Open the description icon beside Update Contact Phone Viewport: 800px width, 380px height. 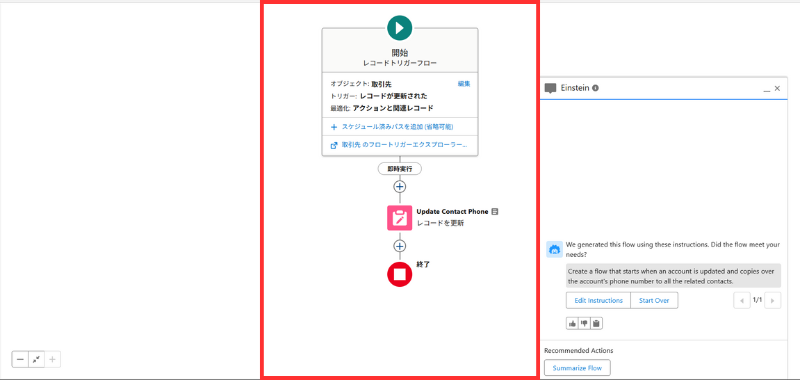tap(495, 211)
